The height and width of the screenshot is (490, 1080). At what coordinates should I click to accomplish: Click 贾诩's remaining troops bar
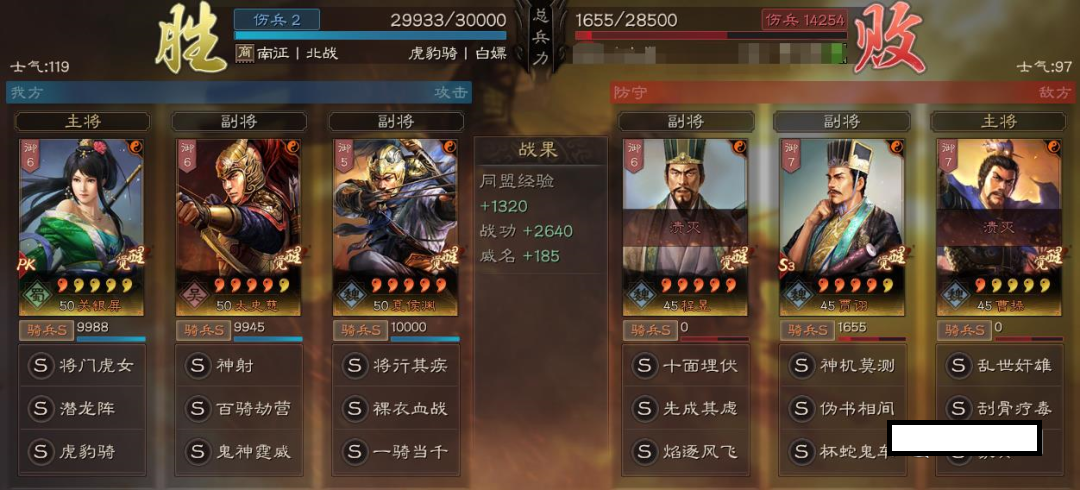(x=871, y=339)
